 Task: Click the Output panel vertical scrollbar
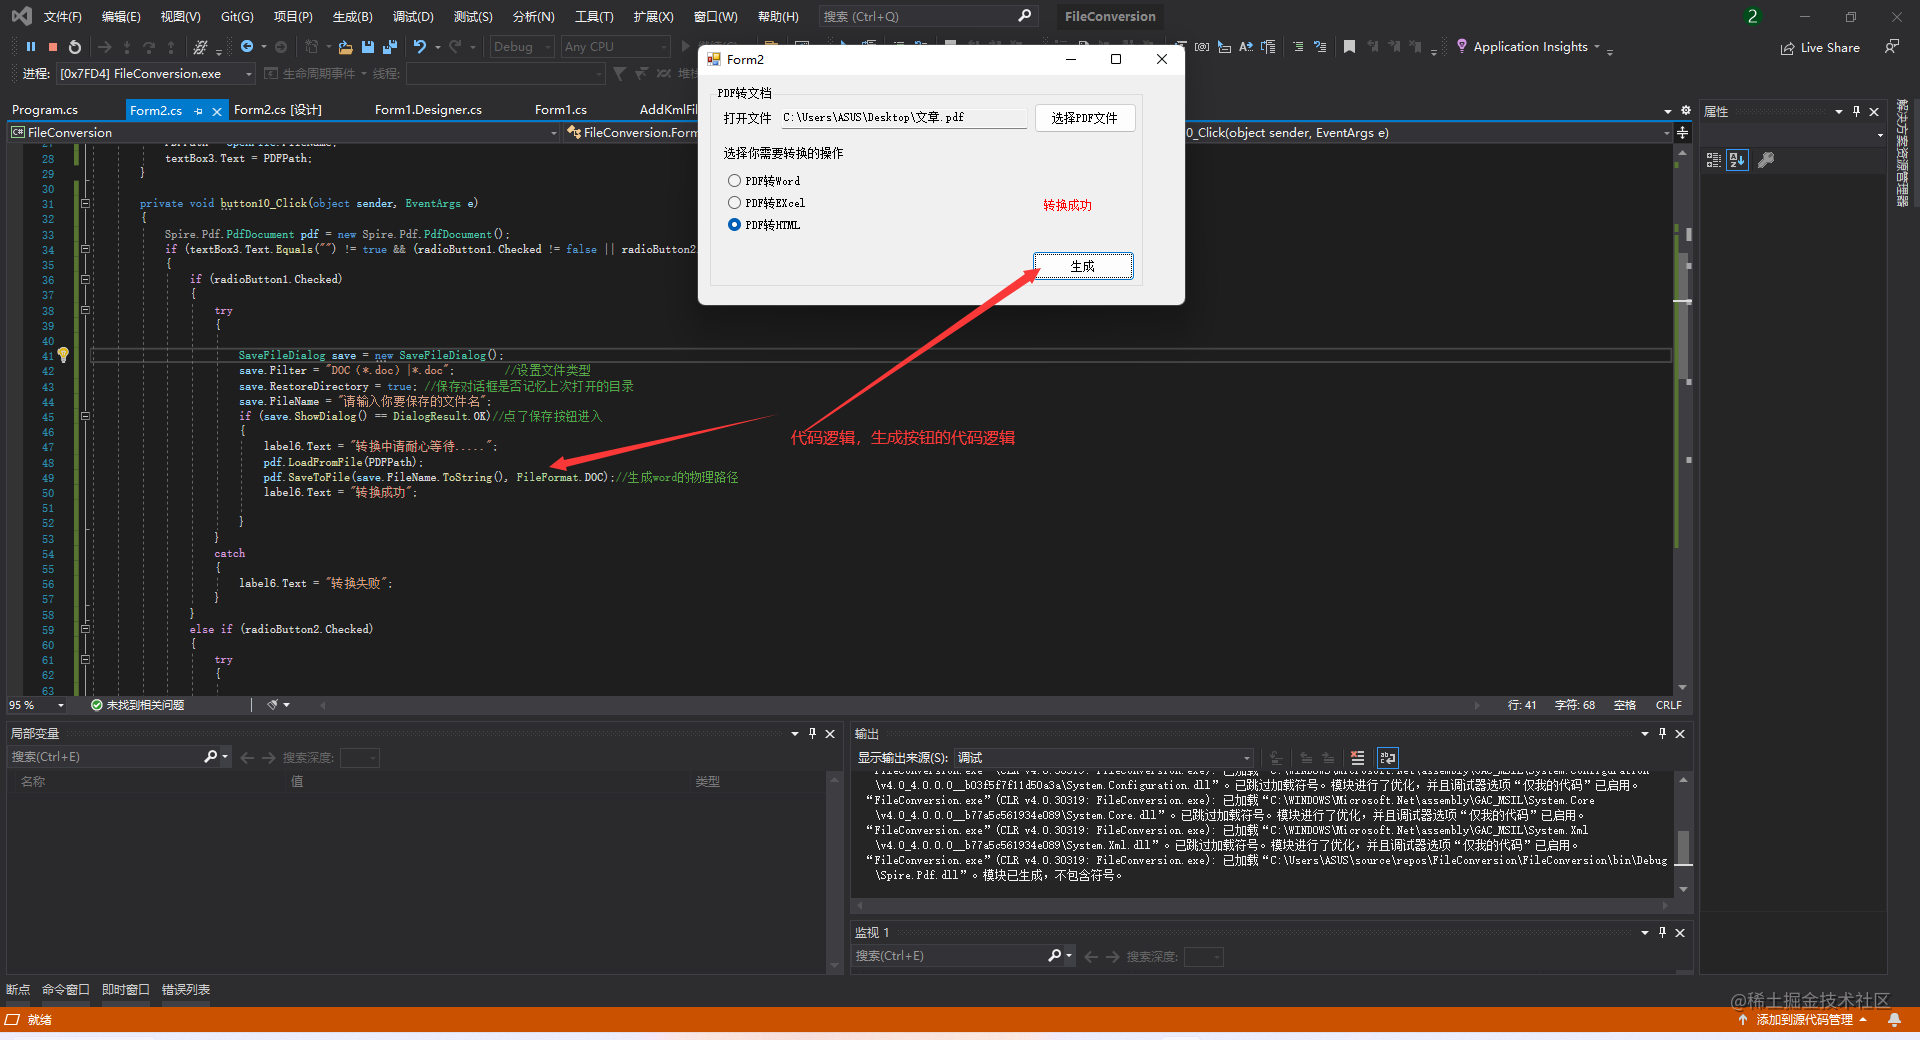pos(1684,832)
